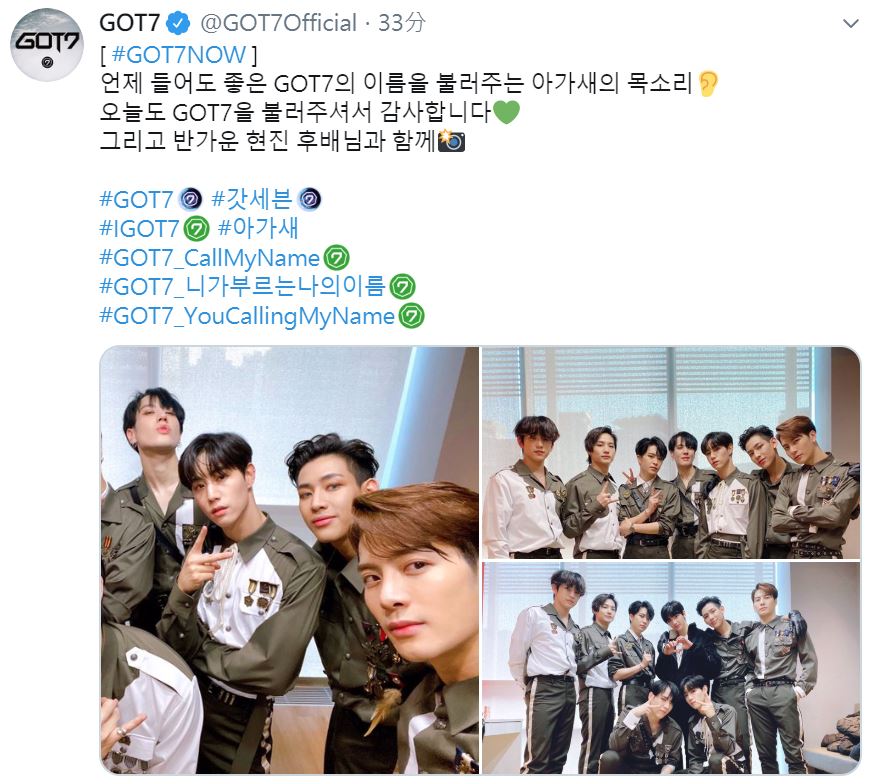Click the green heart emoji

[x=507, y=112]
